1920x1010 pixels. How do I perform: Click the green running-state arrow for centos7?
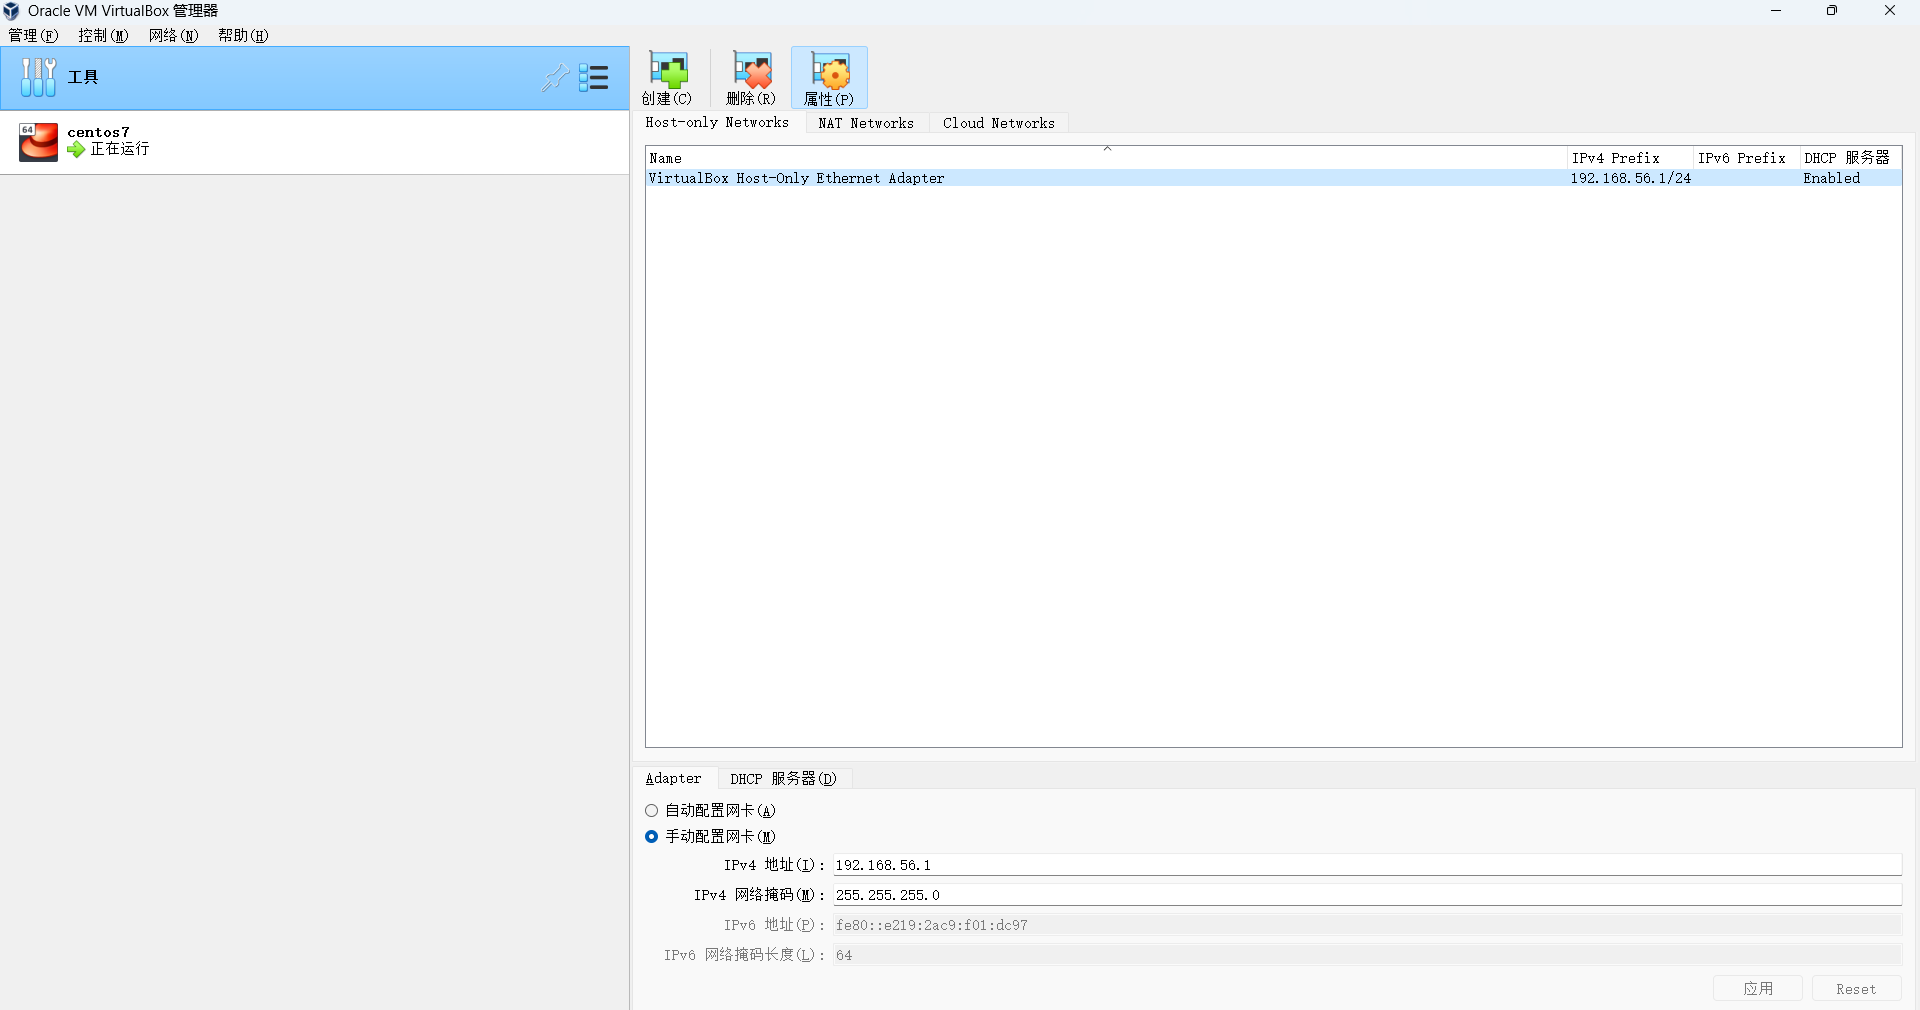[x=76, y=149]
